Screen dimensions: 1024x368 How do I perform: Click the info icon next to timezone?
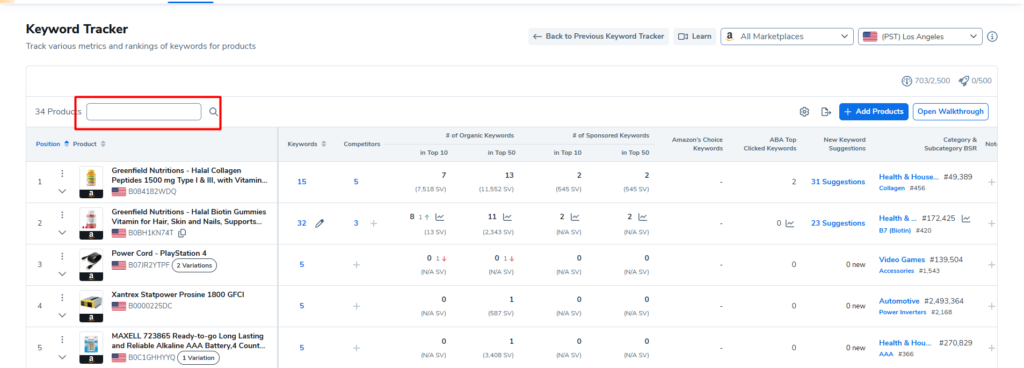click(992, 37)
